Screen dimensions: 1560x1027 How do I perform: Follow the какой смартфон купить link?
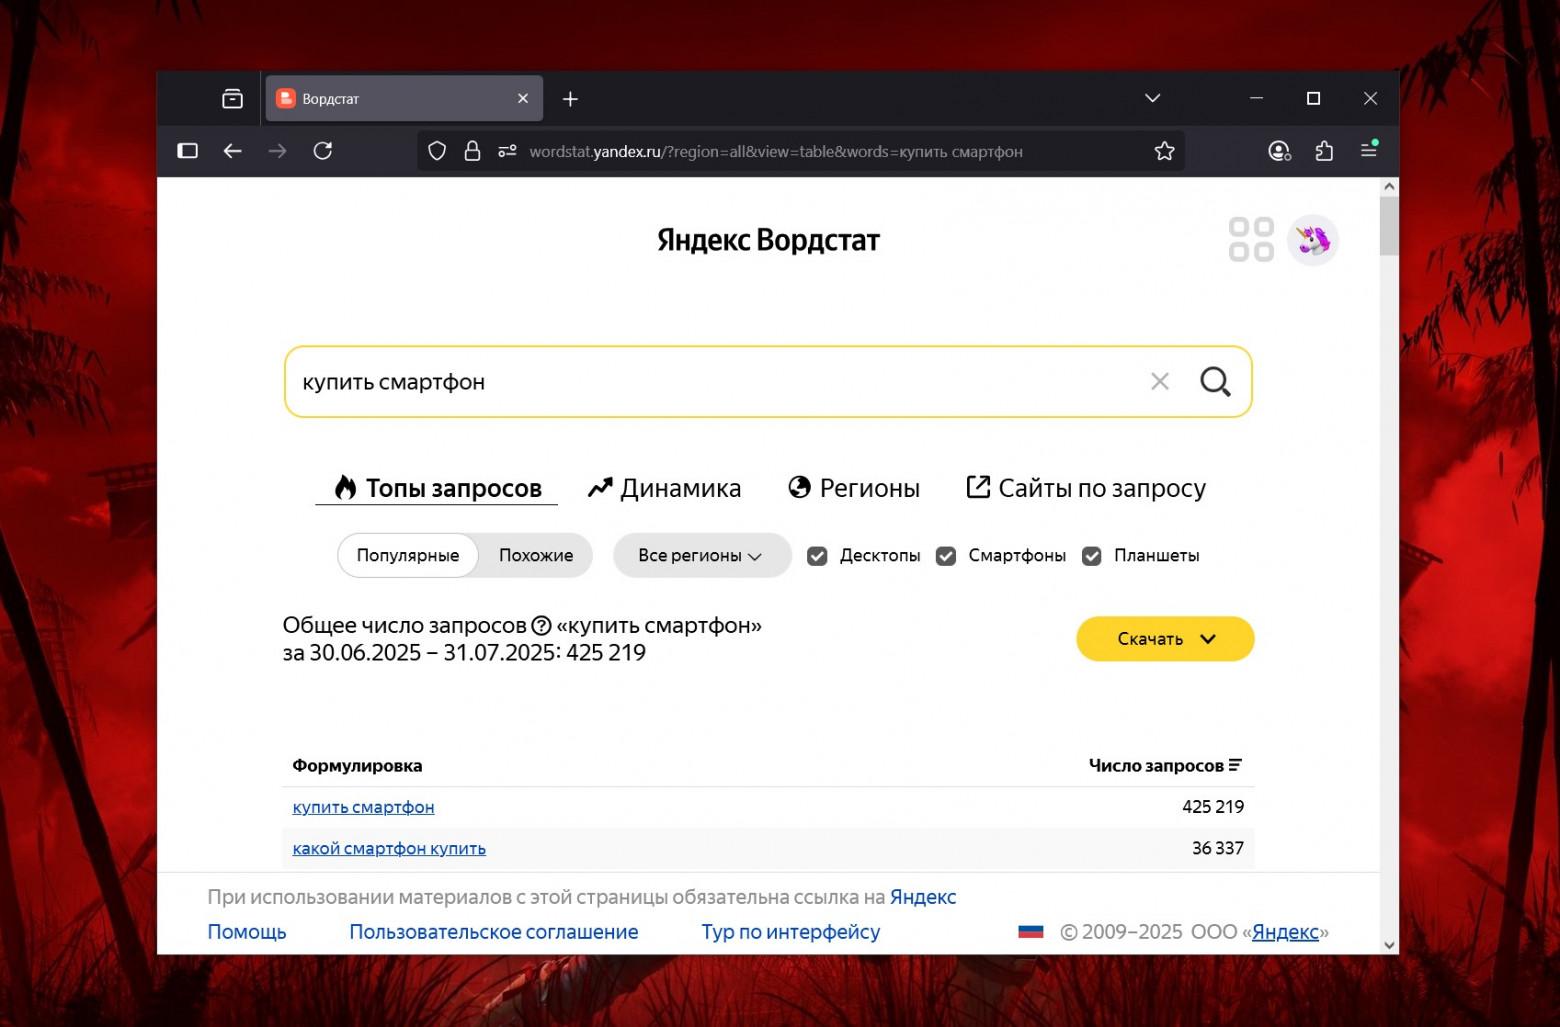388,848
